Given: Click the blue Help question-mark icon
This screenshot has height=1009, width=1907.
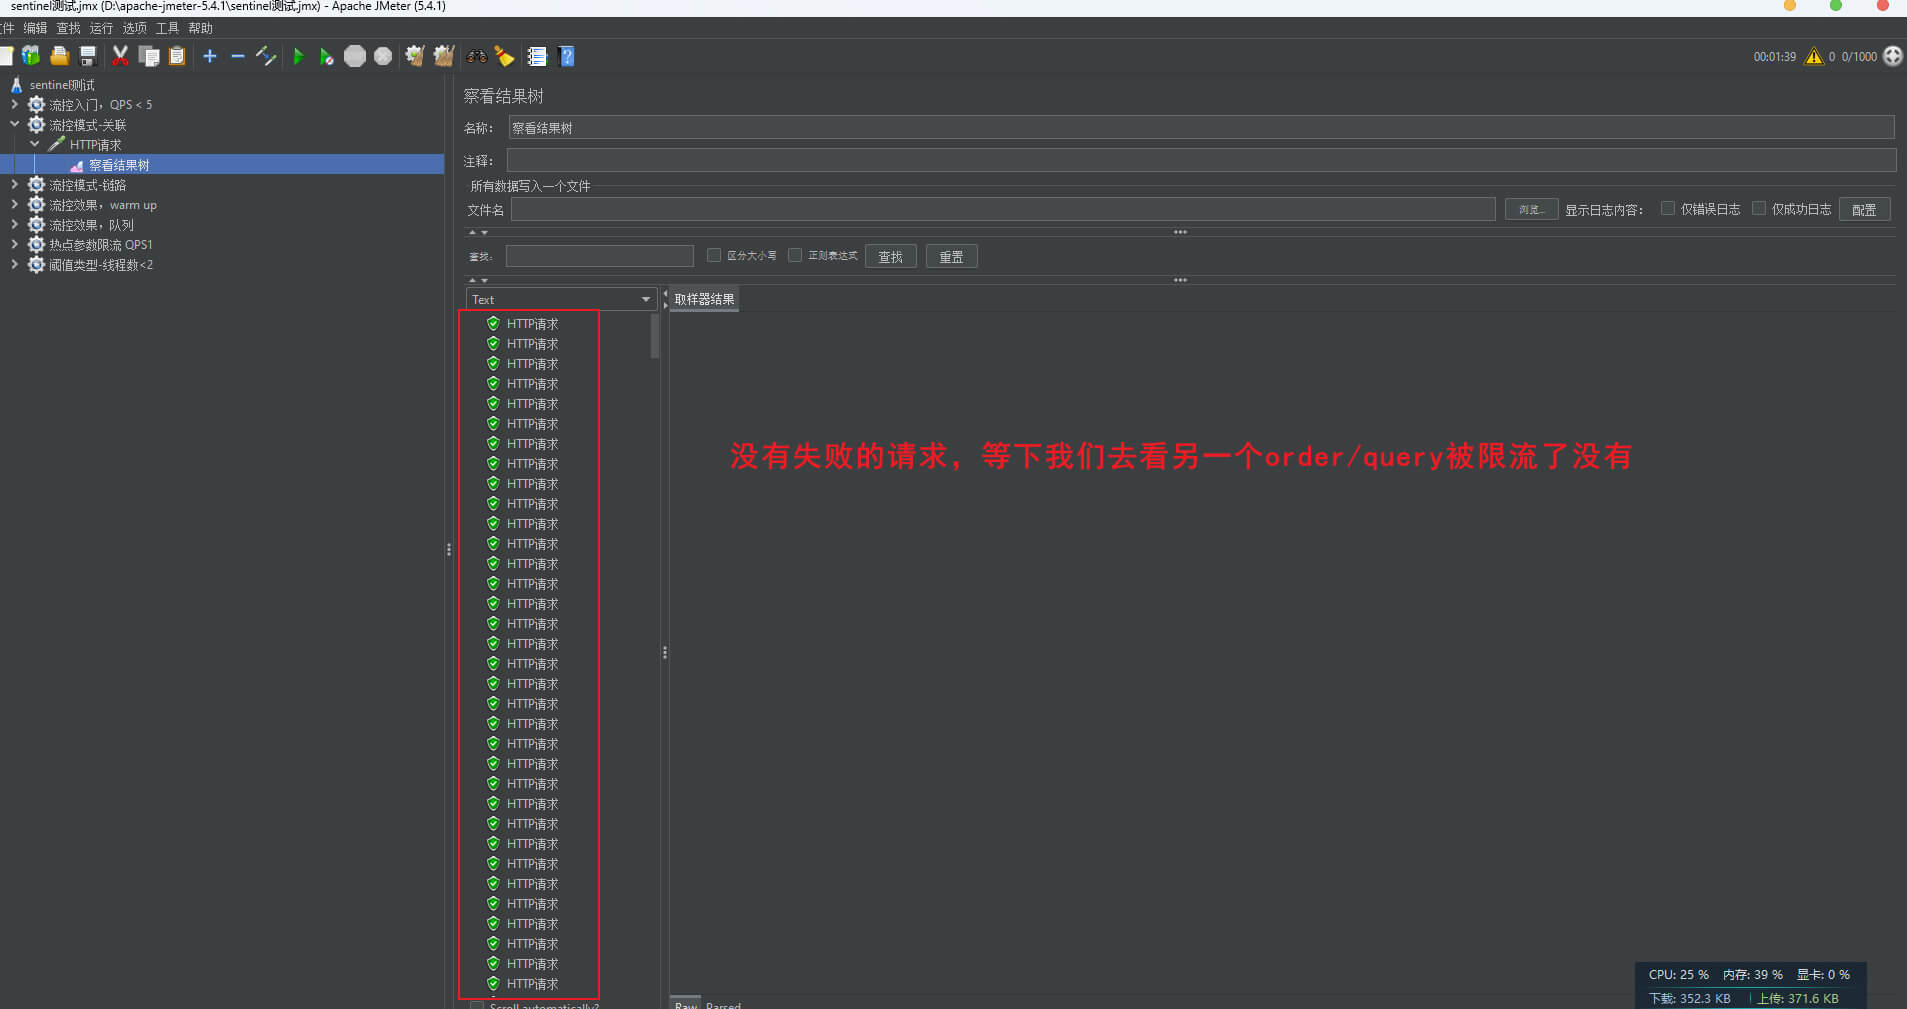Looking at the screenshot, I should click(567, 56).
